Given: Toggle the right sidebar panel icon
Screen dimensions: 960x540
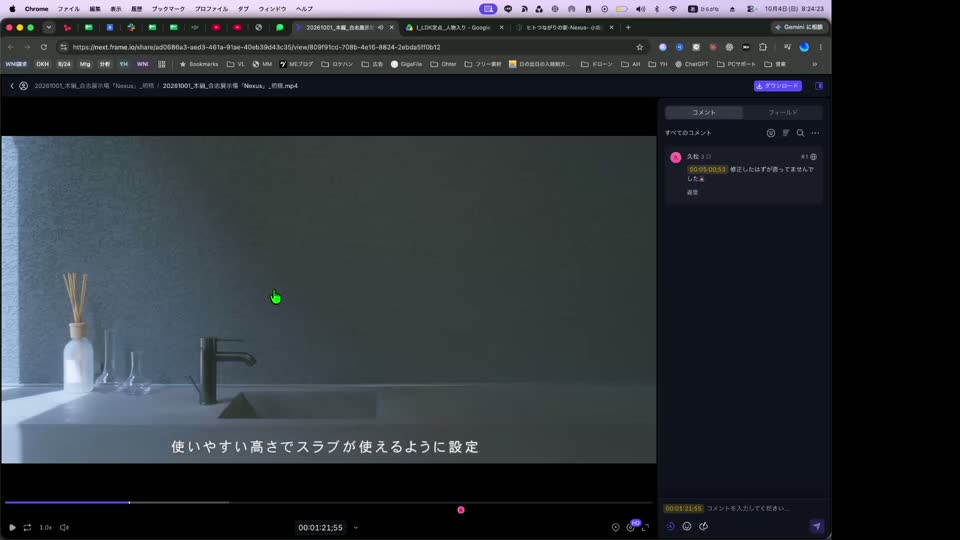Looking at the screenshot, I should [819, 86].
